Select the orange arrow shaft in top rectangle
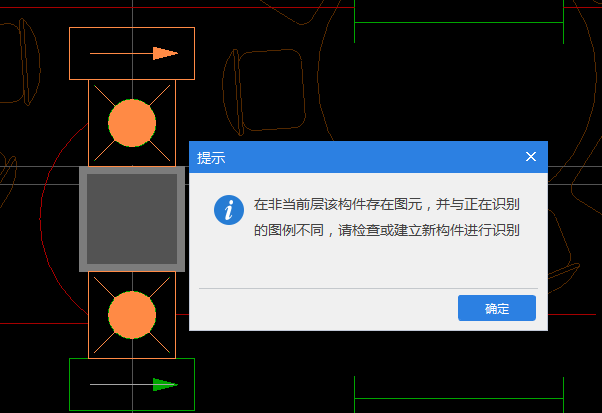The image size is (602, 413). 121,53
